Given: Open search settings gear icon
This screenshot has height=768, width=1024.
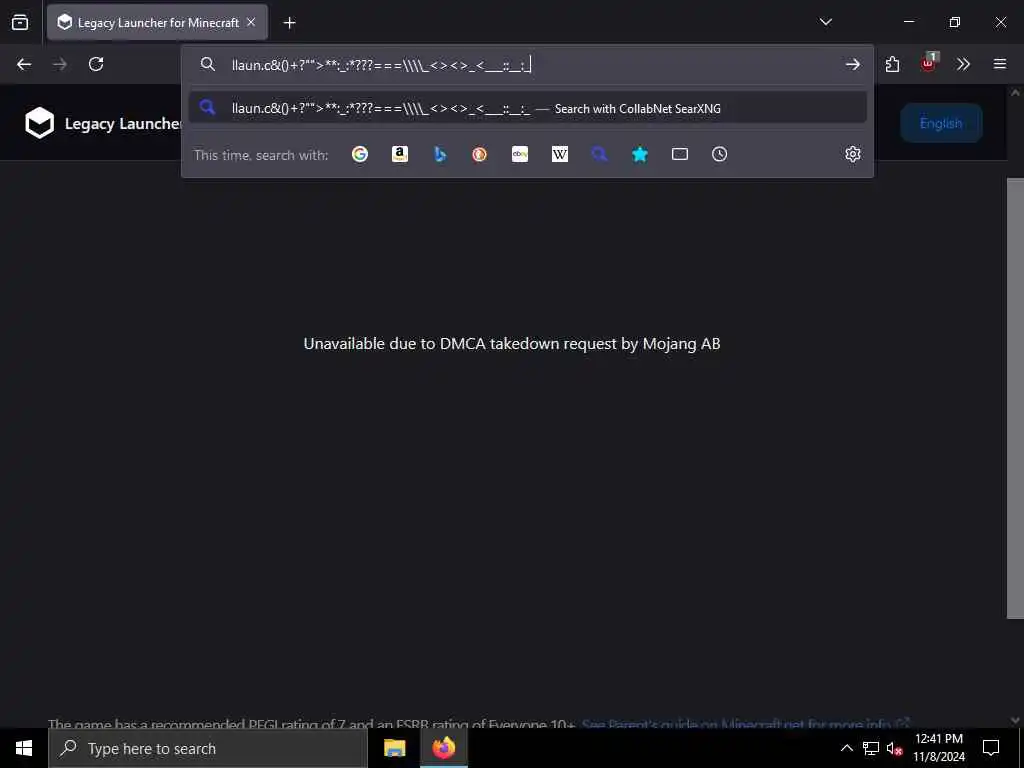Looking at the screenshot, I should pos(853,154).
